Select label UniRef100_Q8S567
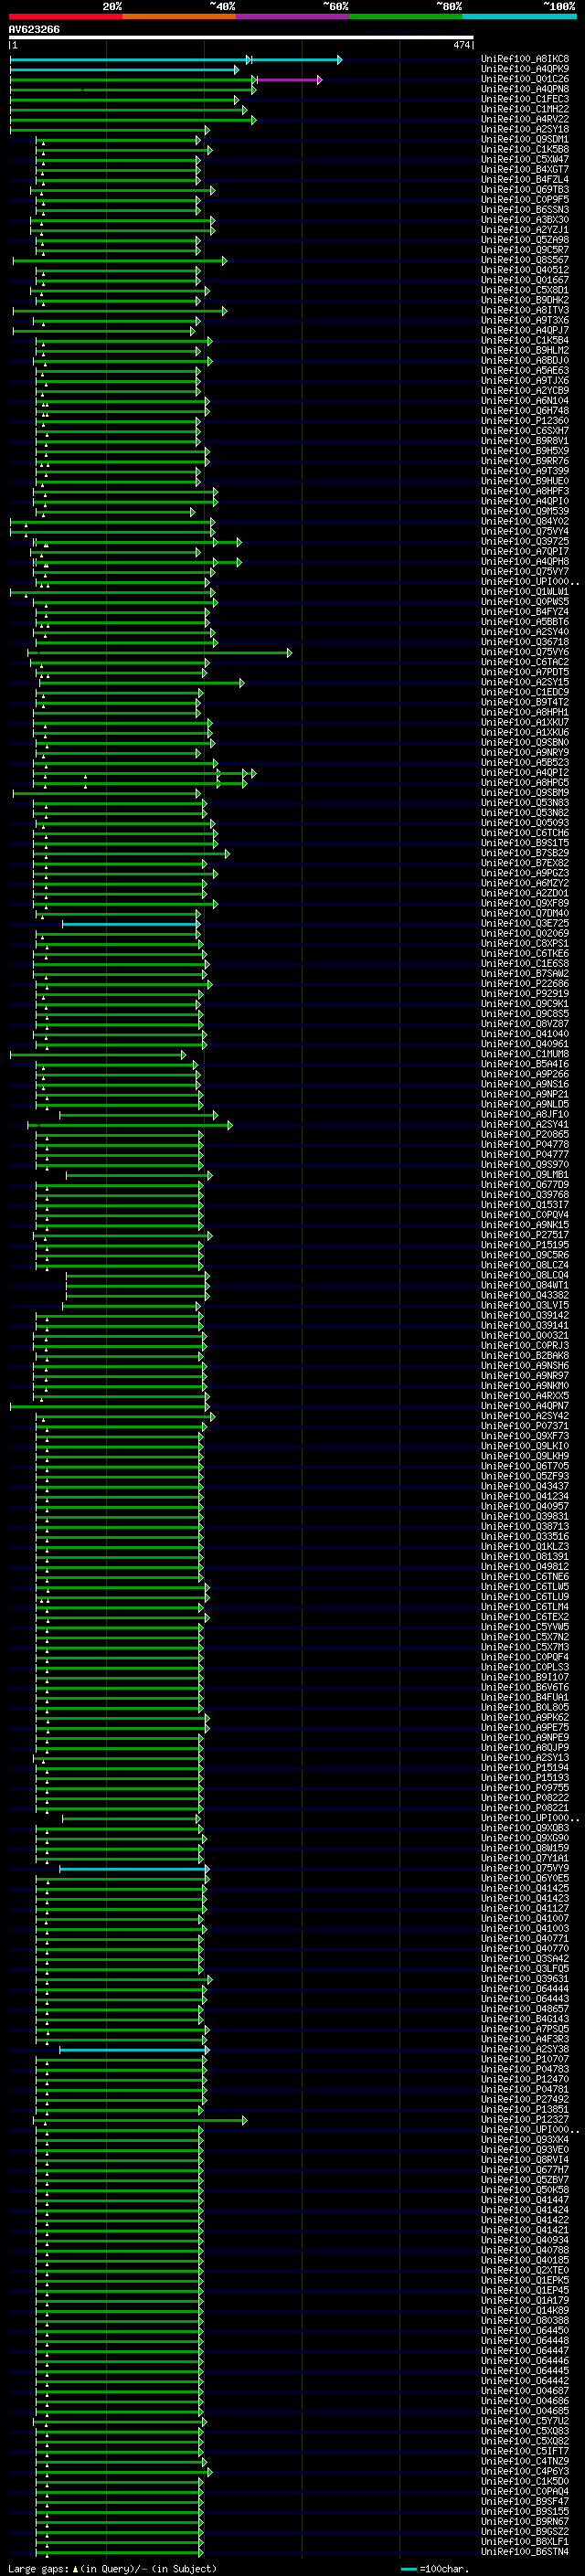 click(525, 260)
